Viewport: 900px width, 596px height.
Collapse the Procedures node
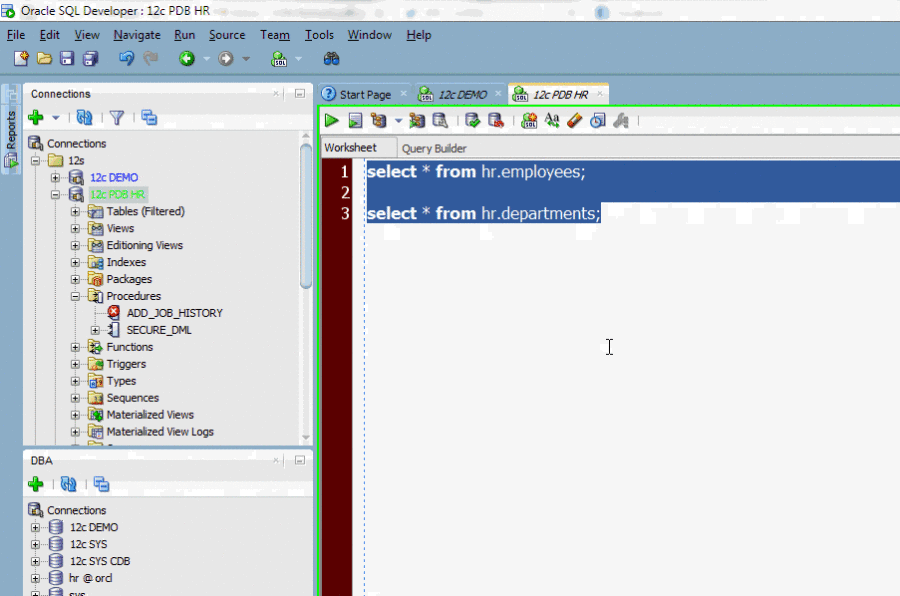tap(75, 296)
